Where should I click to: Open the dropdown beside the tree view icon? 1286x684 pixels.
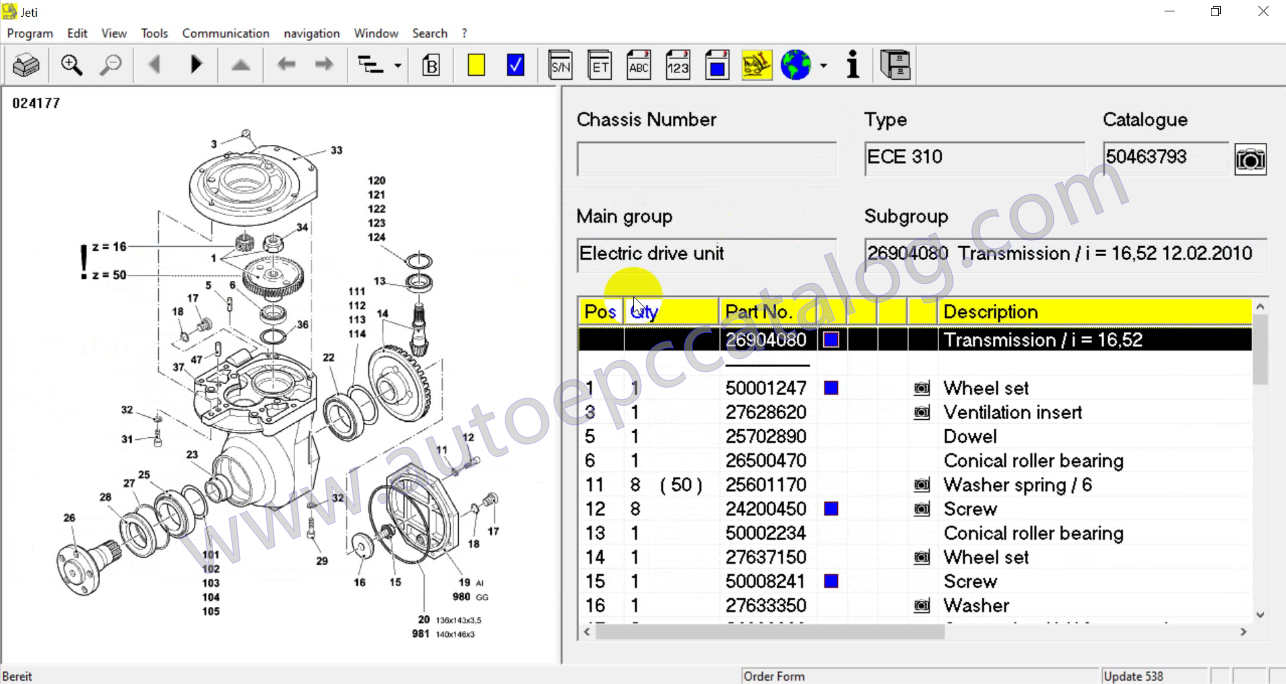click(396, 65)
